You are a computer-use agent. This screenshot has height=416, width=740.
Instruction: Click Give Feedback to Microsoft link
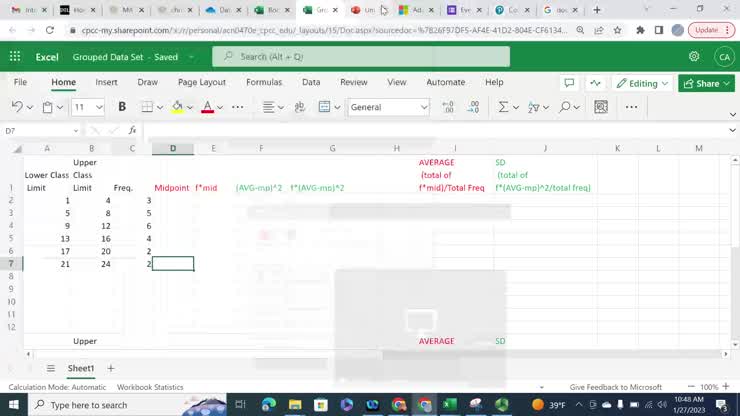[616, 387]
